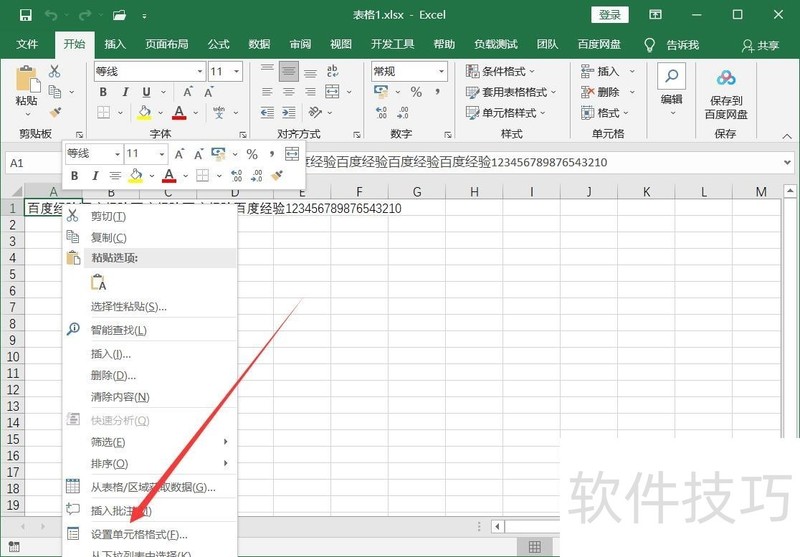Click the 登录 button in the title bar

coord(610,15)
